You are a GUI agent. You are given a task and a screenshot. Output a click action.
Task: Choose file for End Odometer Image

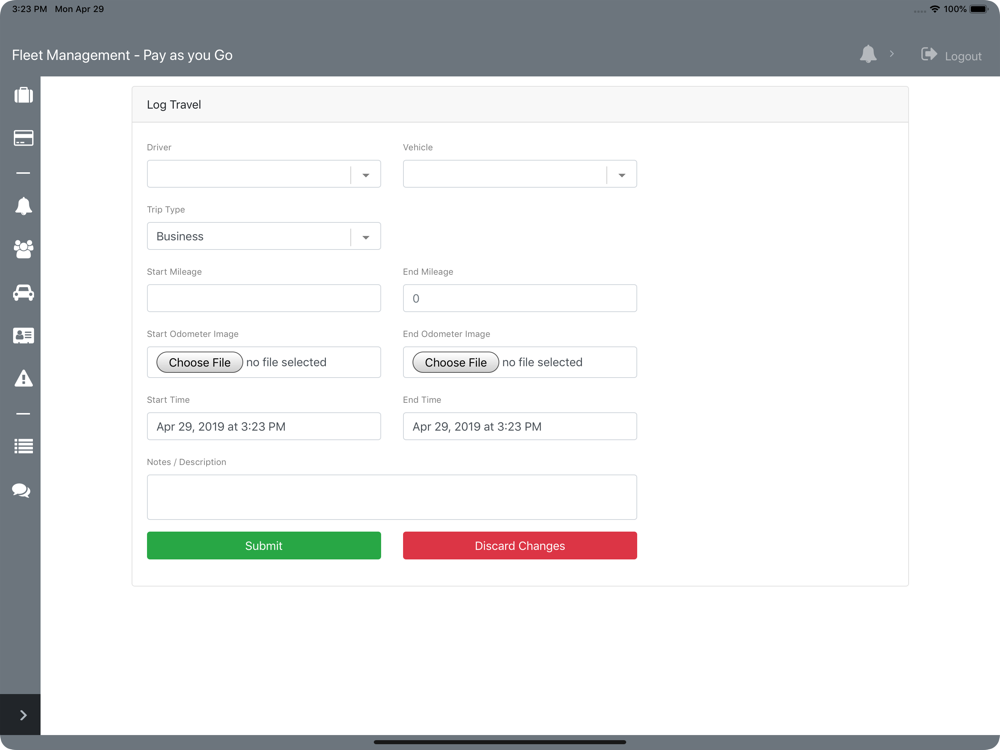pyautogui.click(x=456, y=362)
